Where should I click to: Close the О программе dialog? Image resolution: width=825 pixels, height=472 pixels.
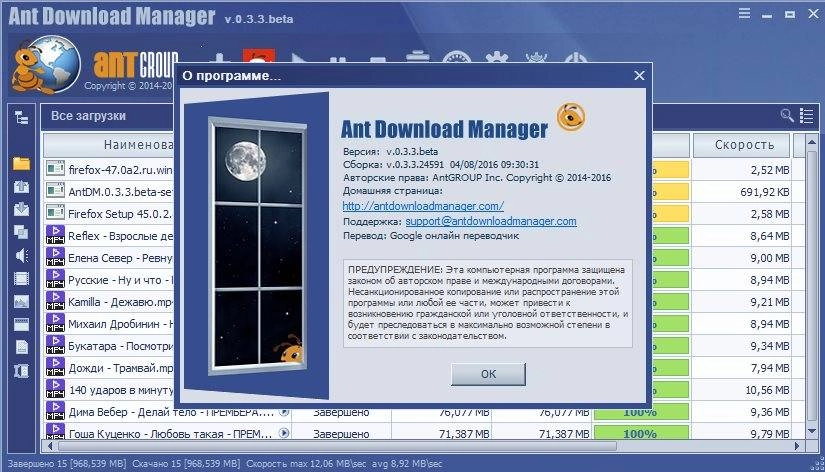point(639,76)
